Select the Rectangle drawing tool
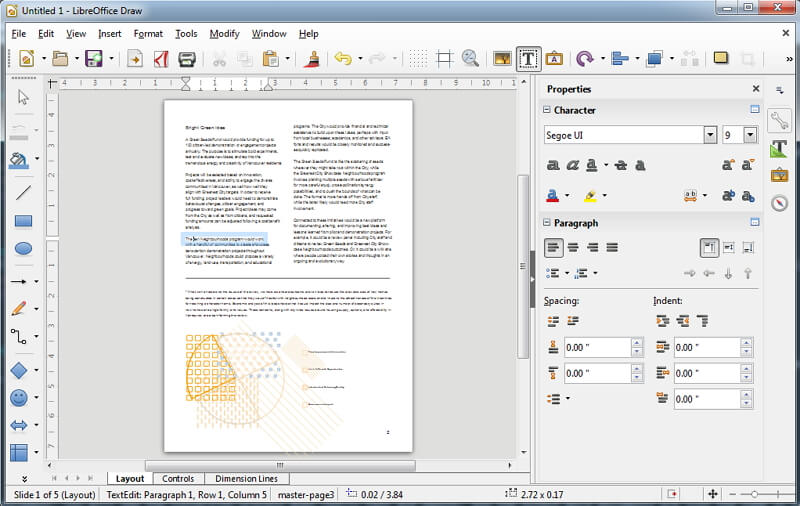This screenshot has height=506, width=800. (x=22, y=221)
